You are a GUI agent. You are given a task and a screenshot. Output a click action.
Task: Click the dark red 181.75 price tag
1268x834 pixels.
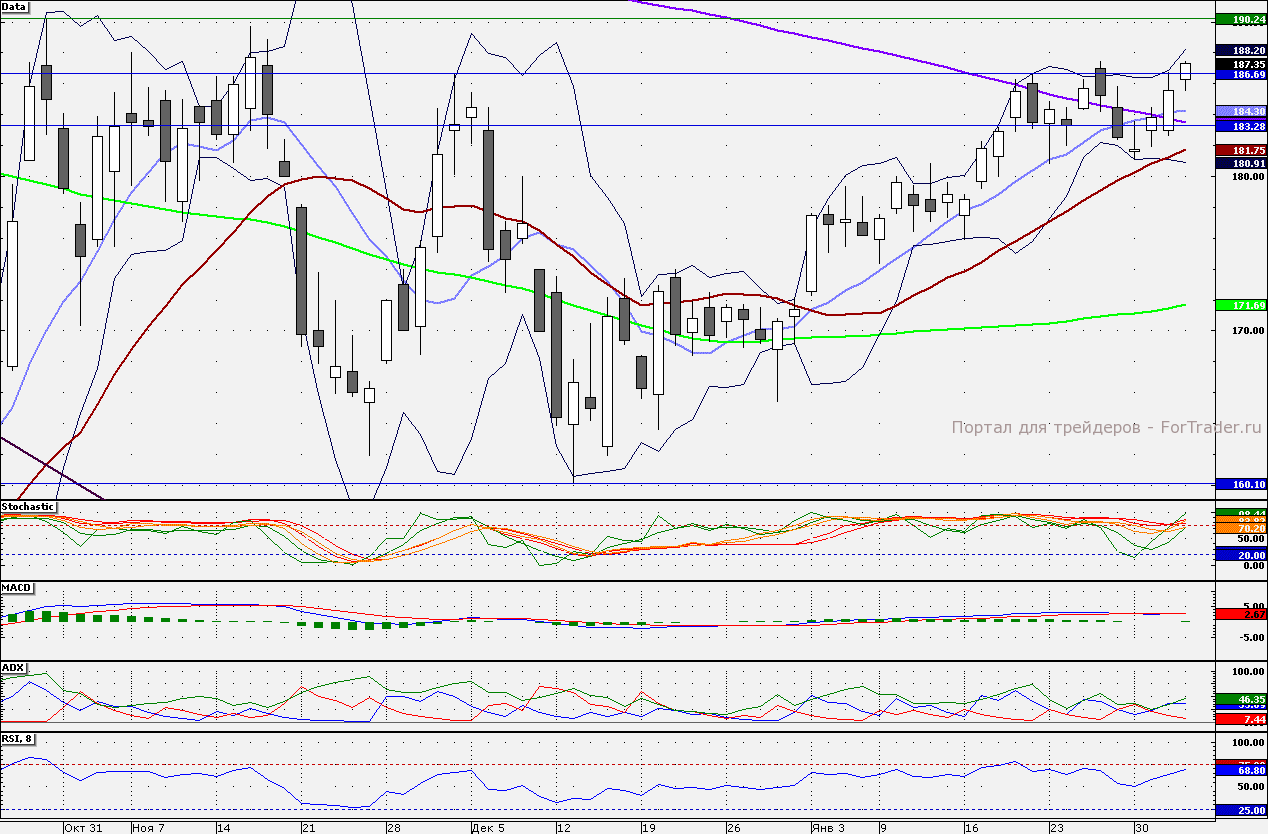1240,150
